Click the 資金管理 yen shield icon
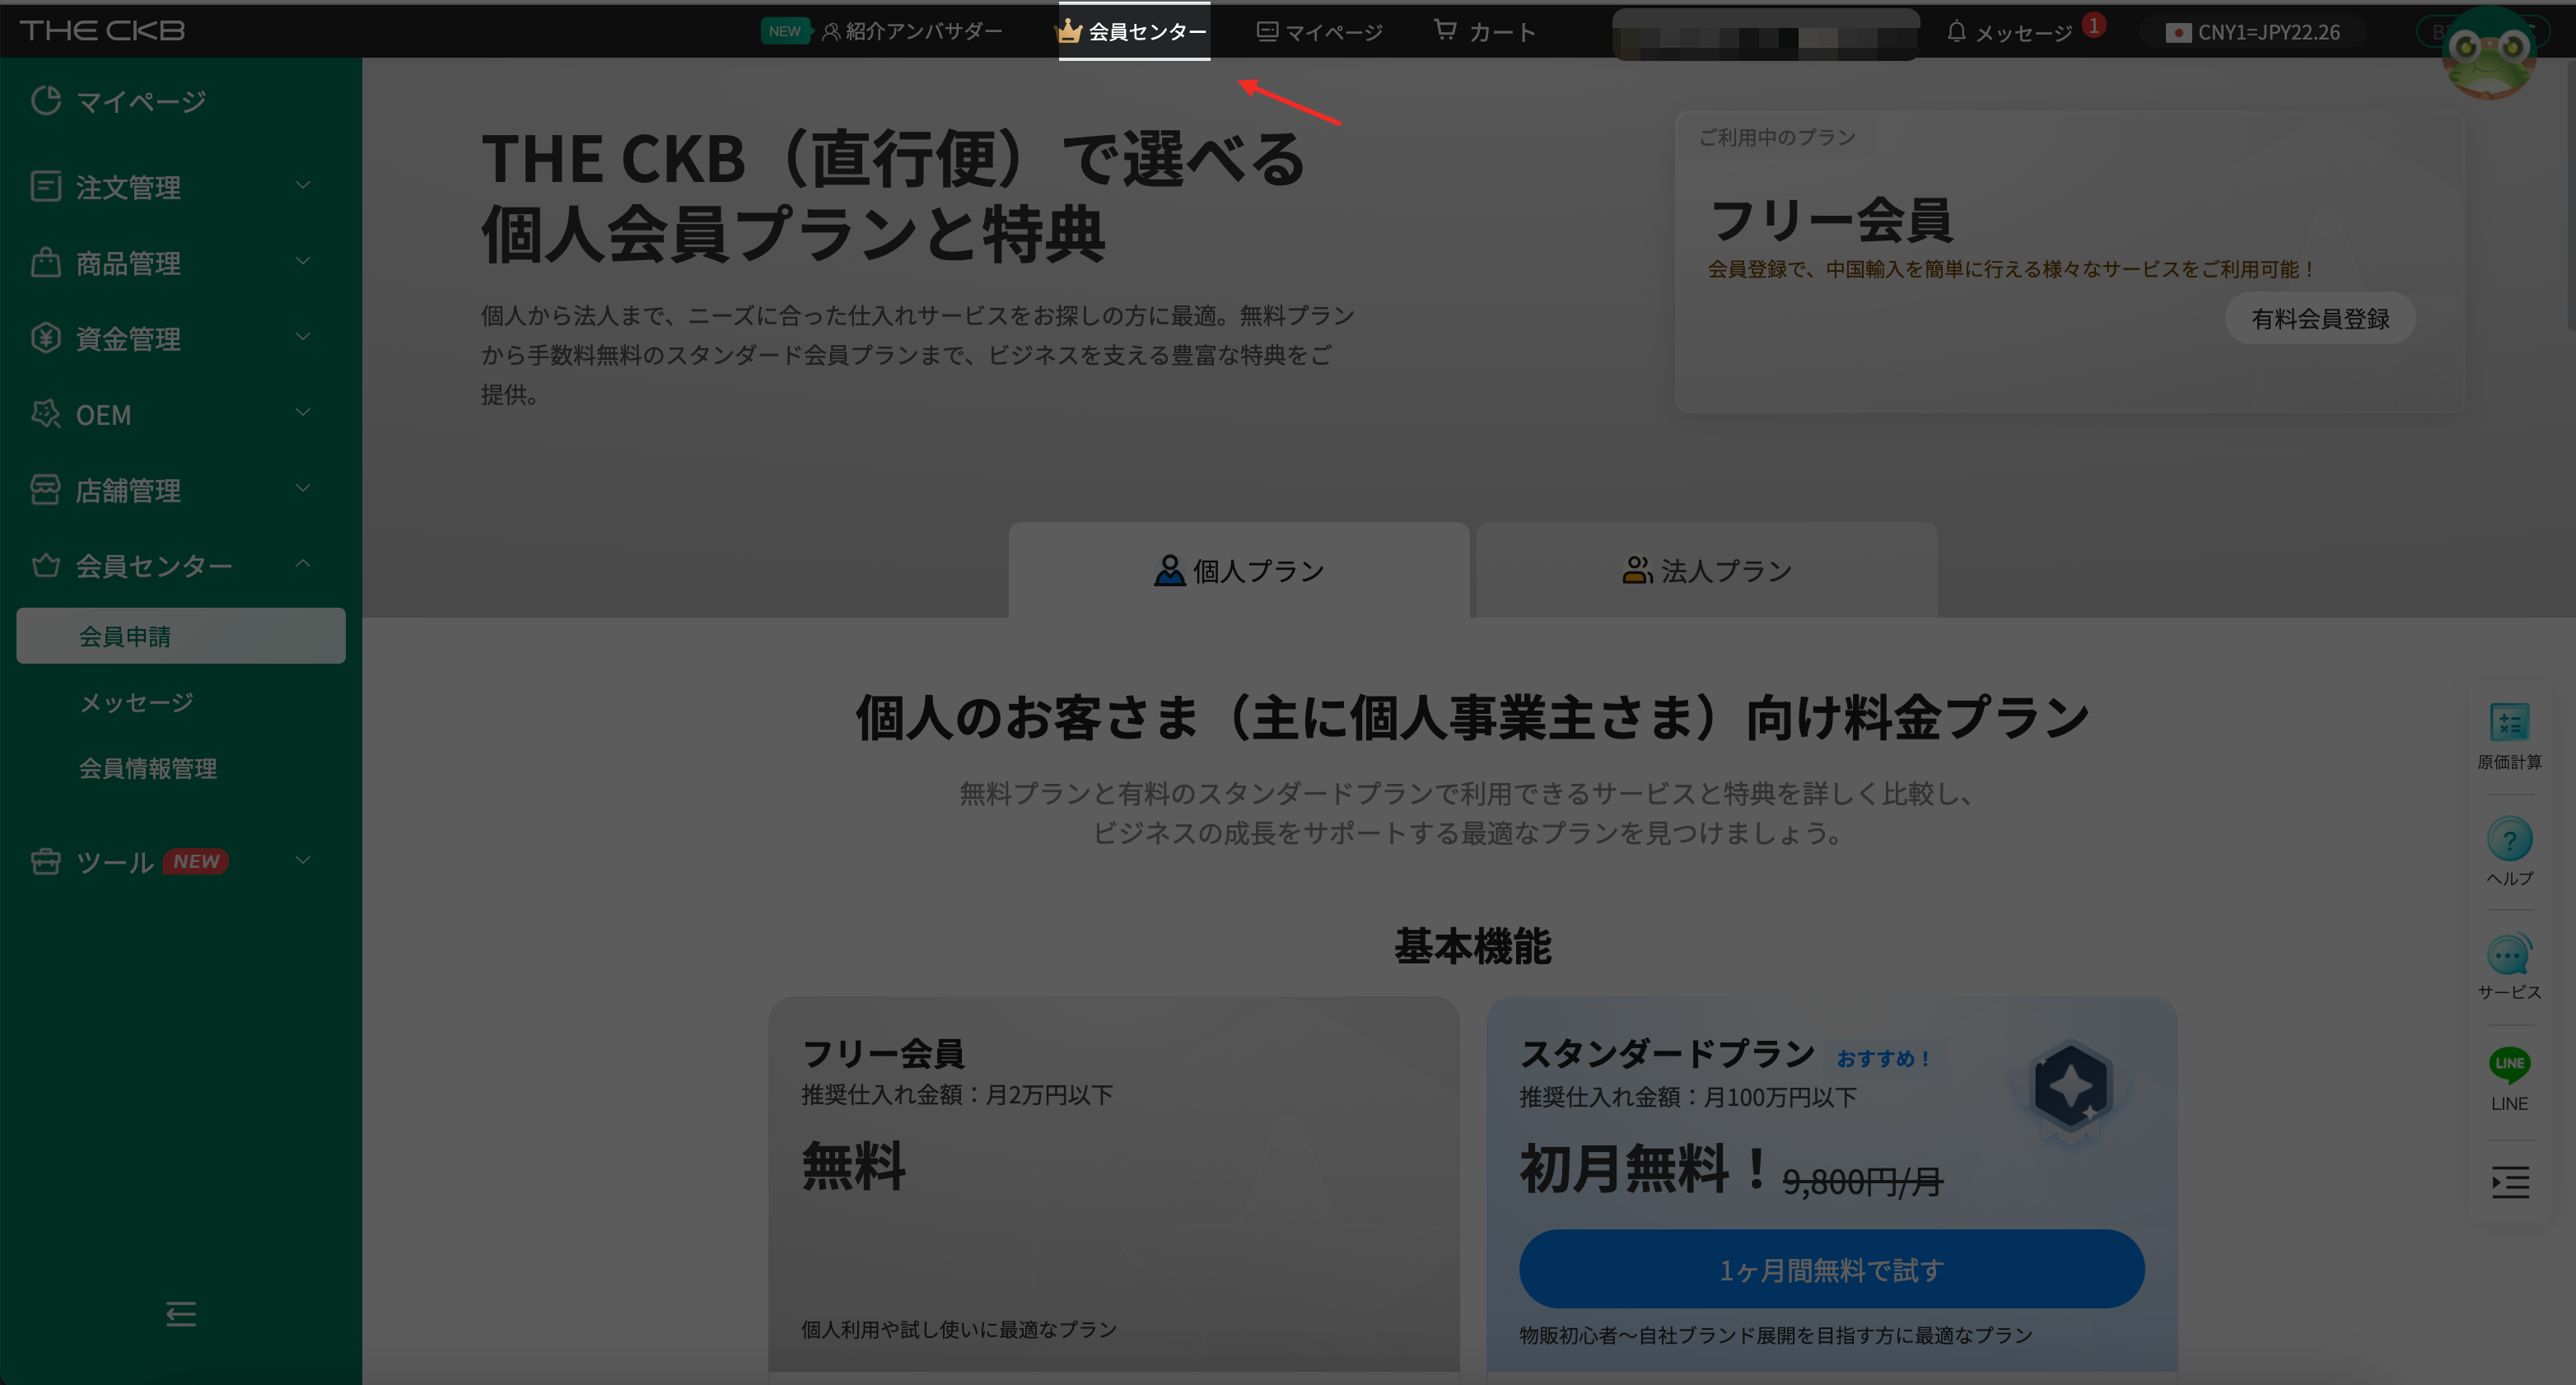The image size is (2576, 1385). (x=46, y=338)
